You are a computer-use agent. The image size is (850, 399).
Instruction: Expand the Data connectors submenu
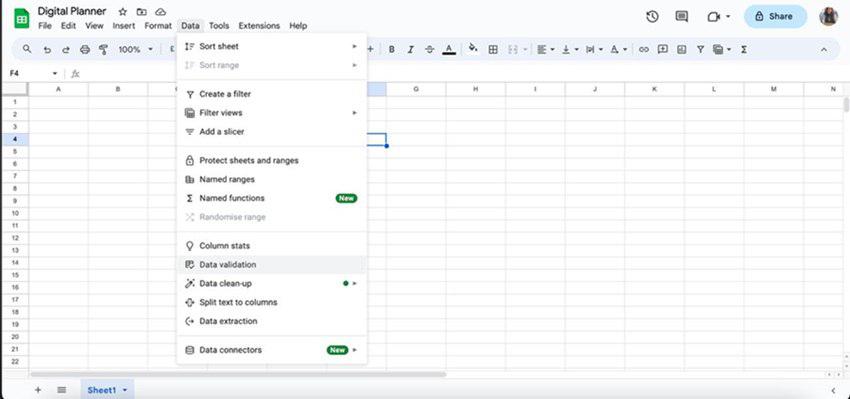[x=272, y=350]
